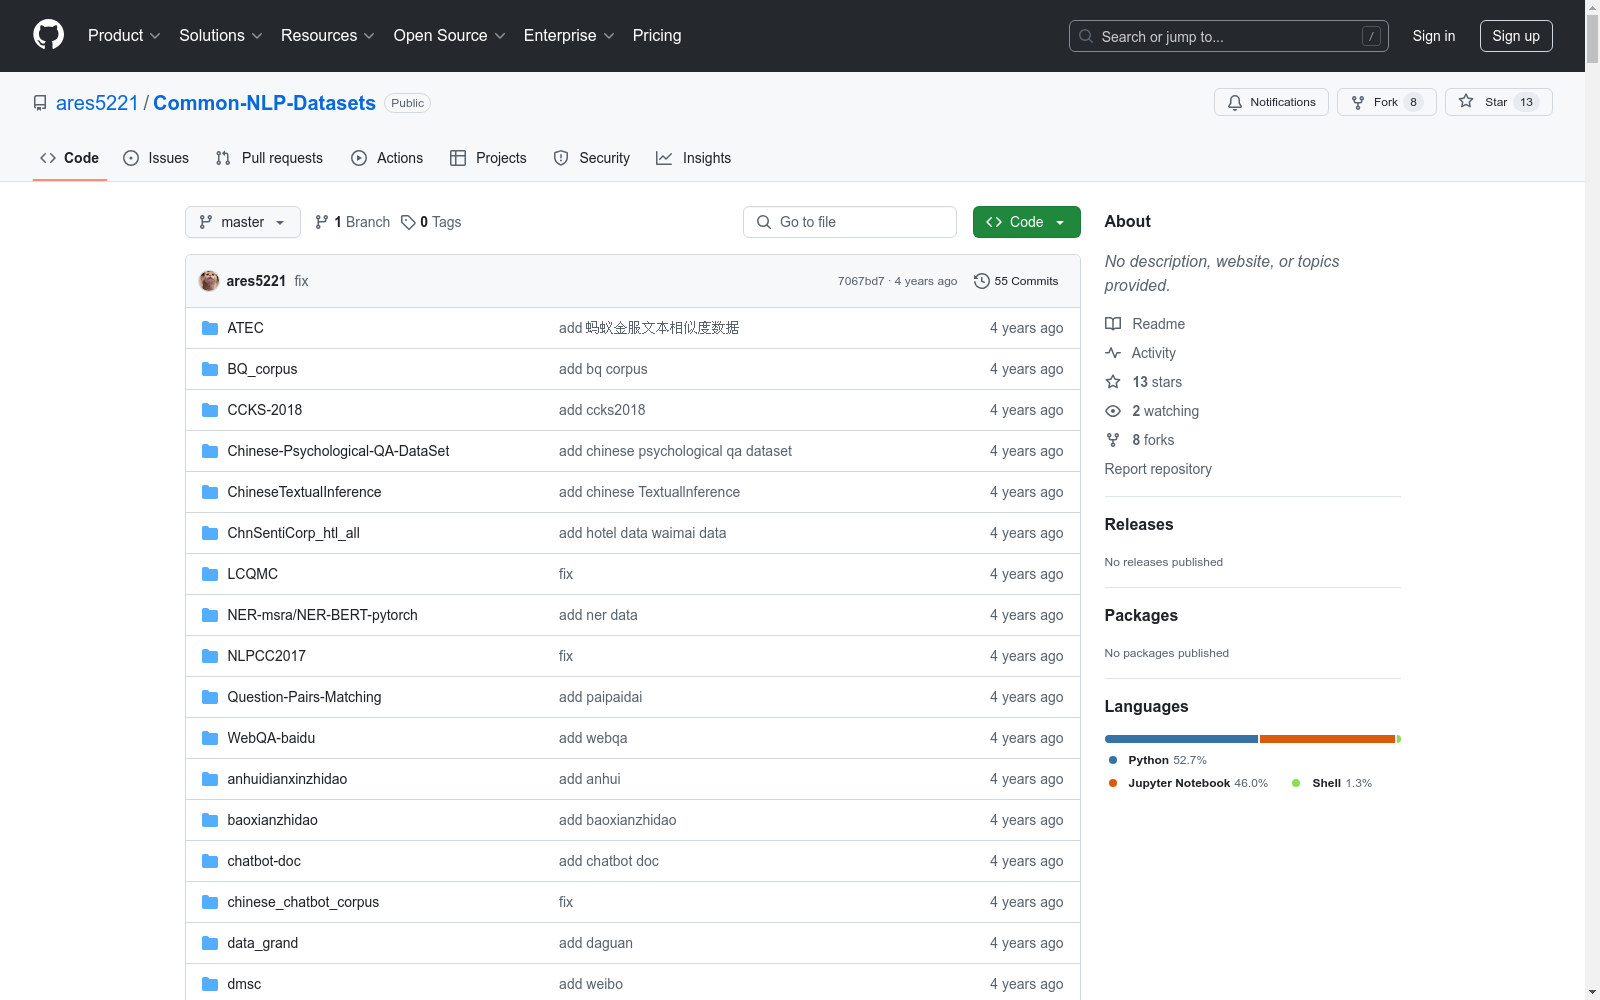
Task: Click the data_grand folder icon
Action: 210,943
